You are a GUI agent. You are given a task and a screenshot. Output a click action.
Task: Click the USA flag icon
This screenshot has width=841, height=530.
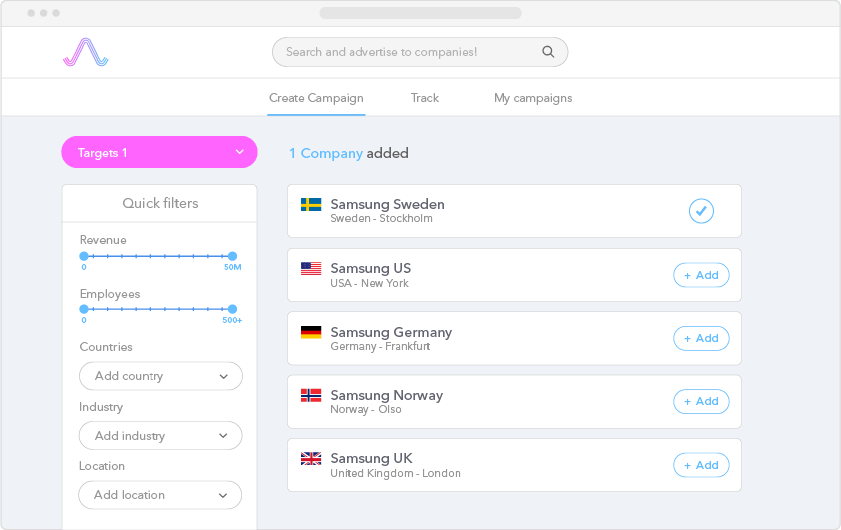pos(311,268)
